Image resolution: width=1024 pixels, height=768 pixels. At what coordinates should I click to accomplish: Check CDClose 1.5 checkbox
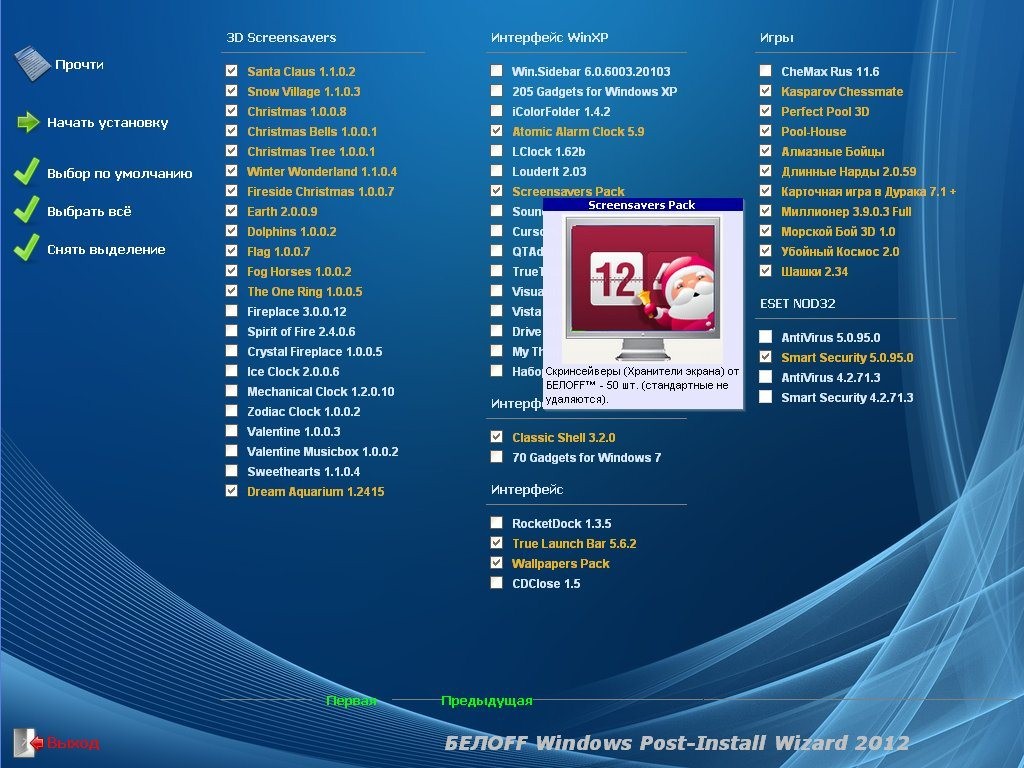coord(496,583)
